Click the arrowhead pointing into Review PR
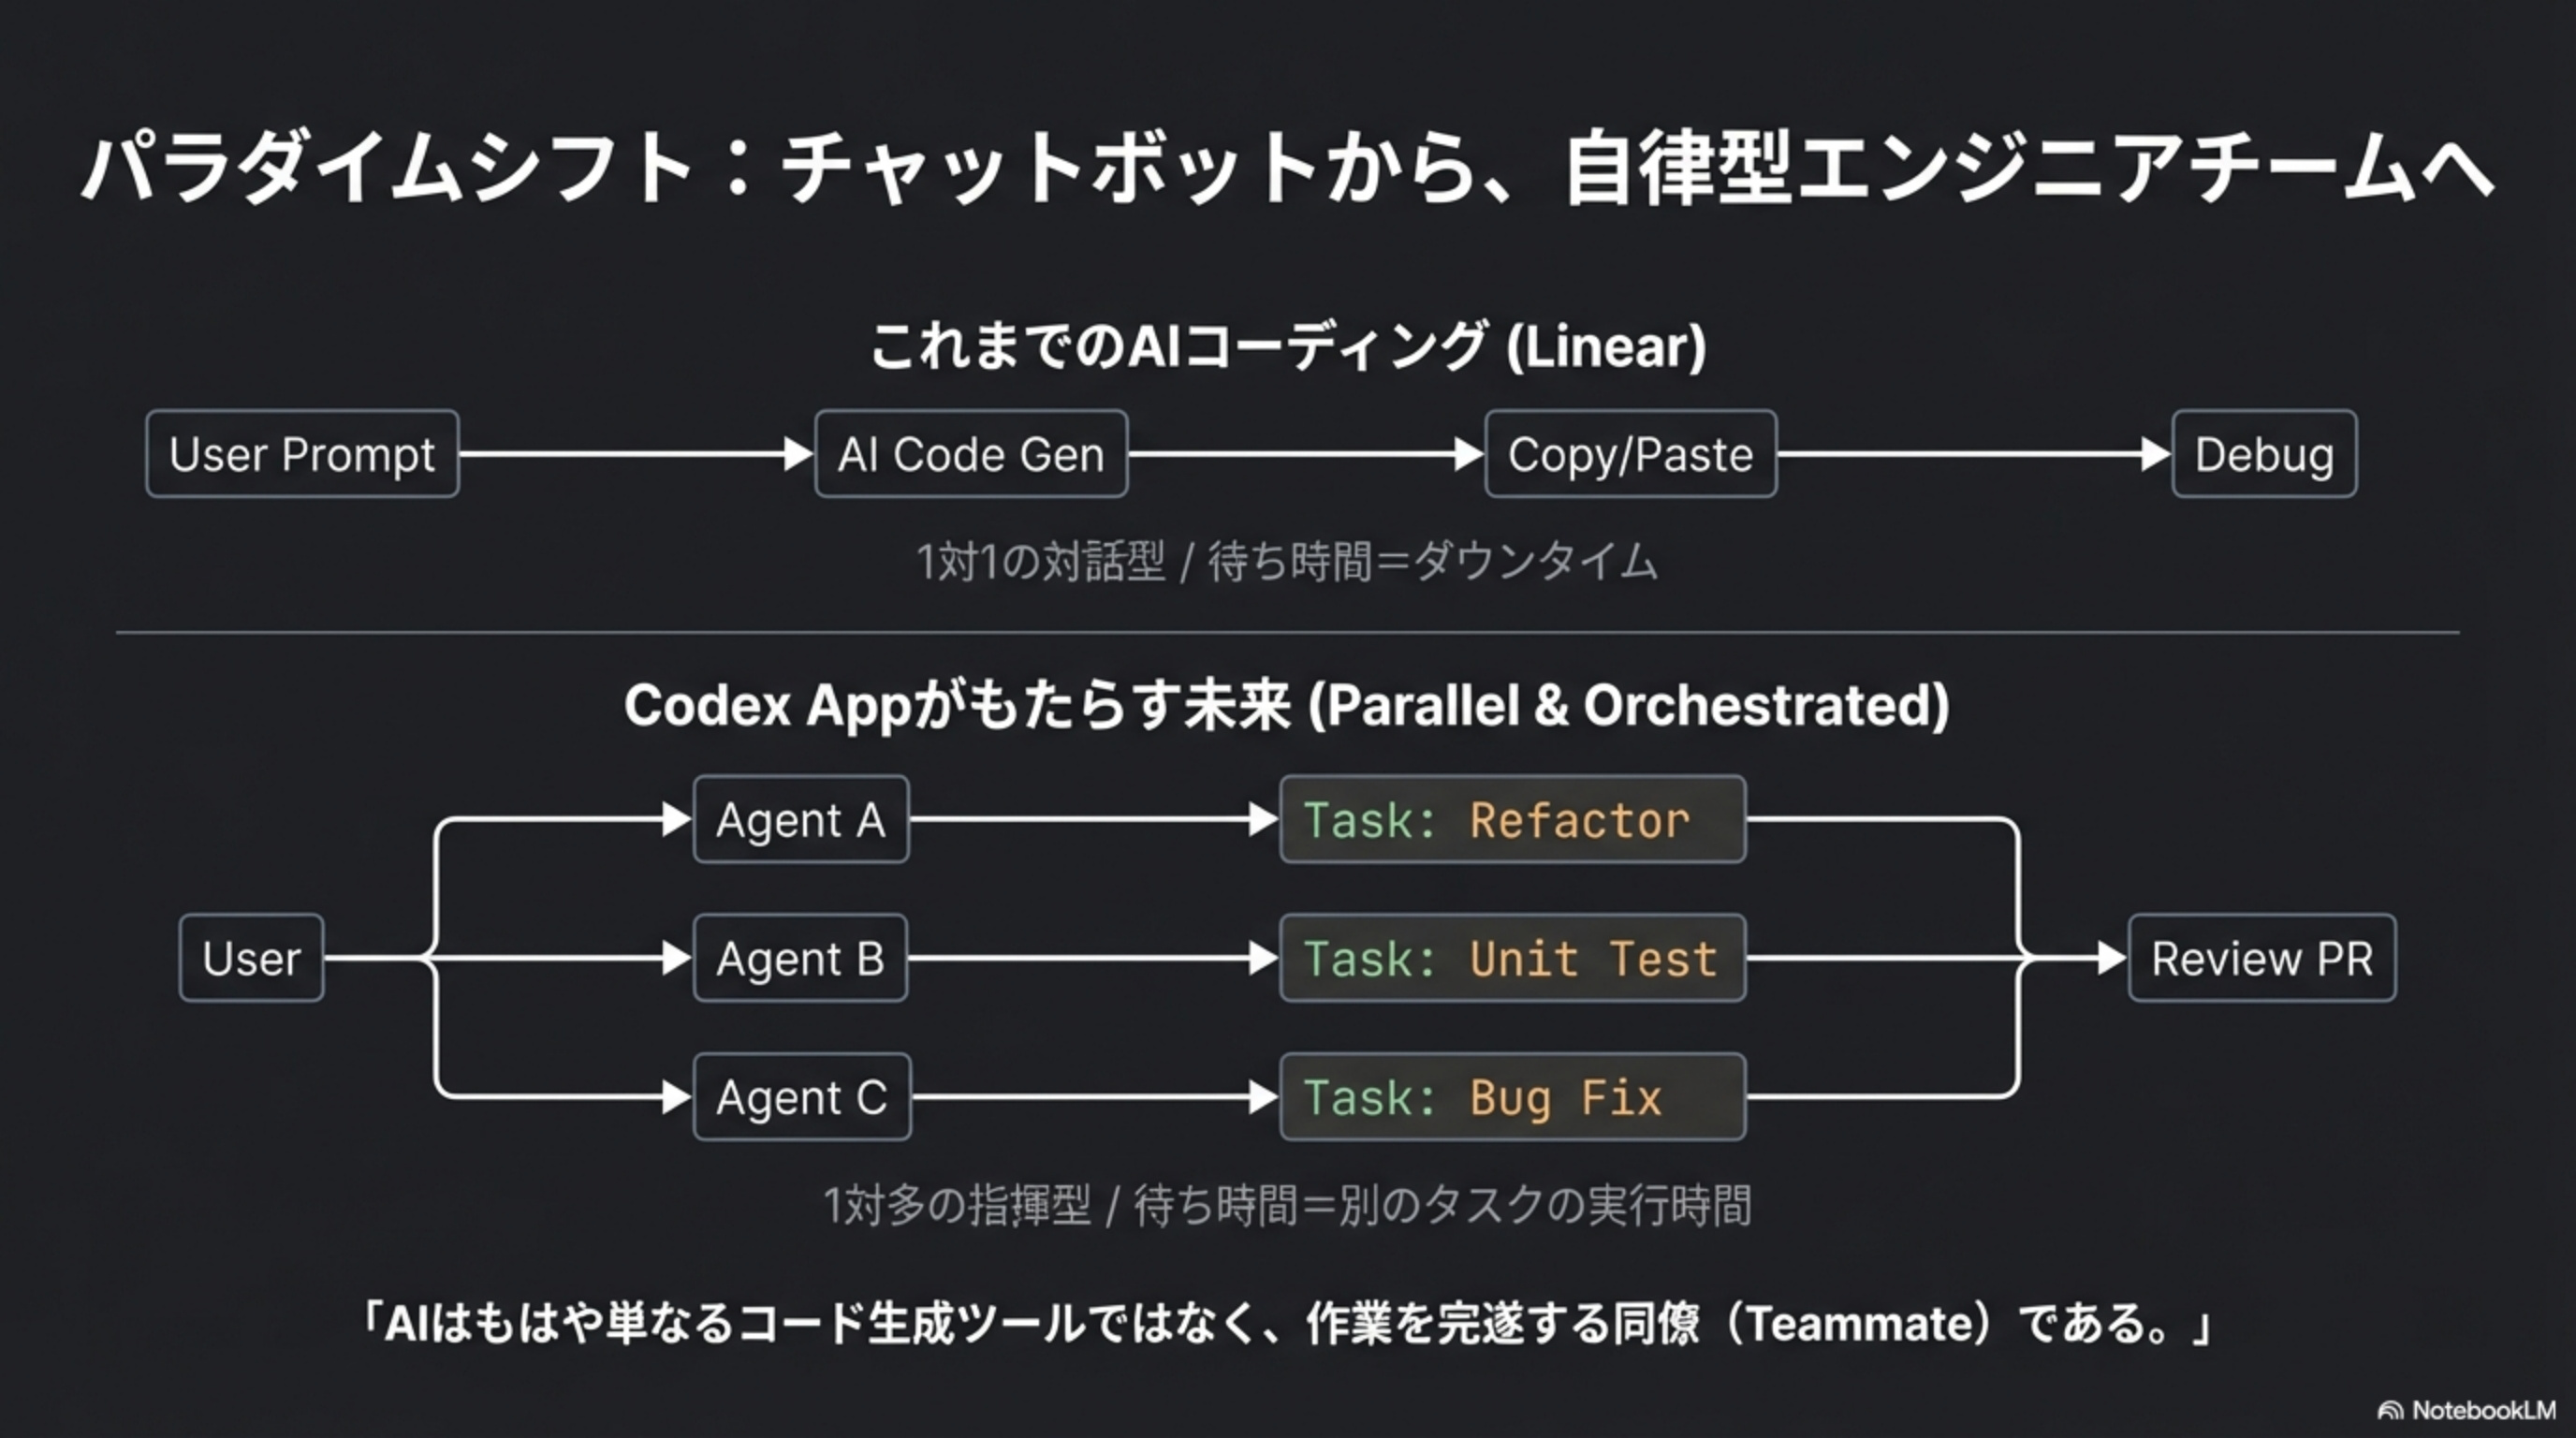The image size is (2576, 1438). [x=2112, y=958]
